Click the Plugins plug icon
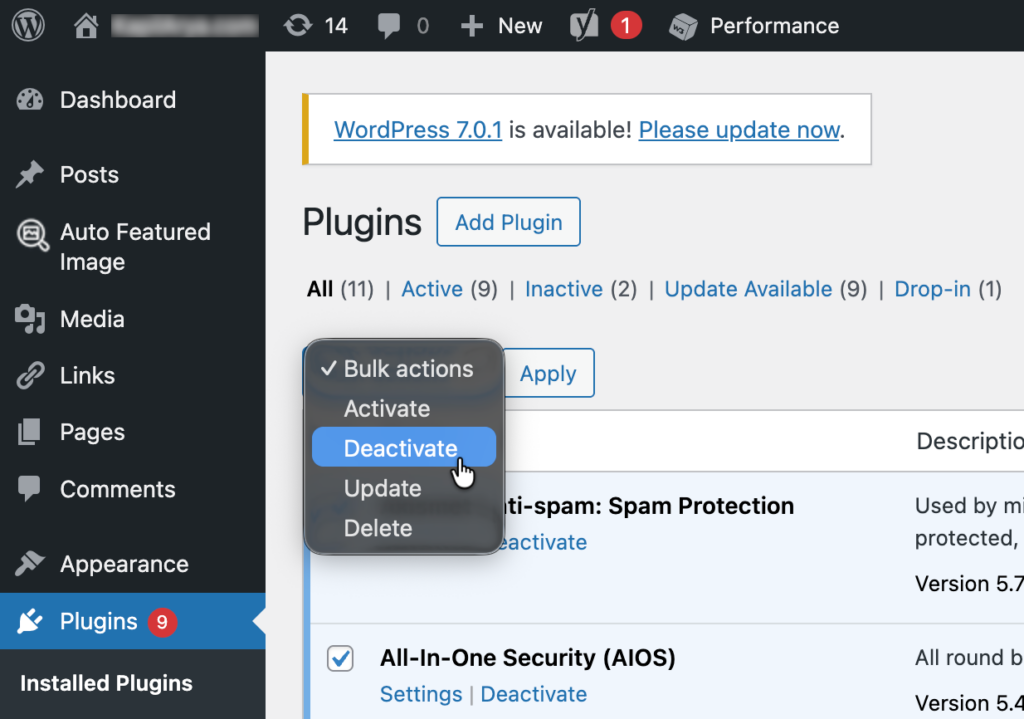 click(30, 621)
